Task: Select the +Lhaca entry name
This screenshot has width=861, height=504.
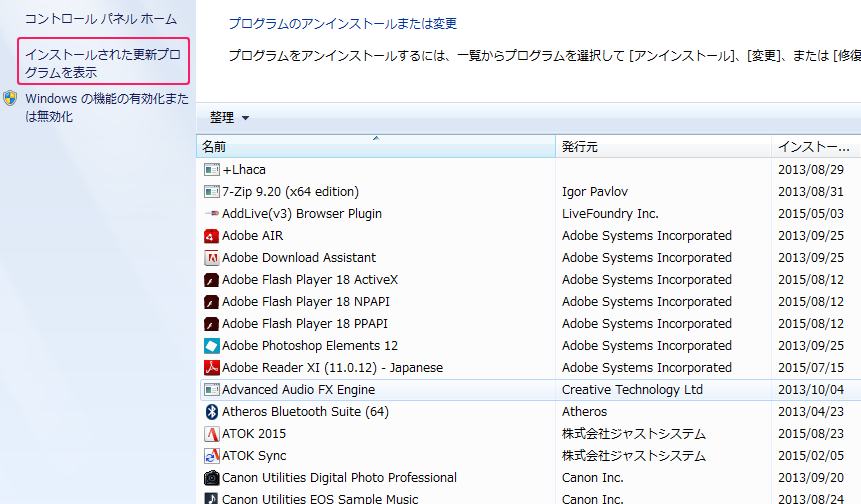Action: point(244,170)
